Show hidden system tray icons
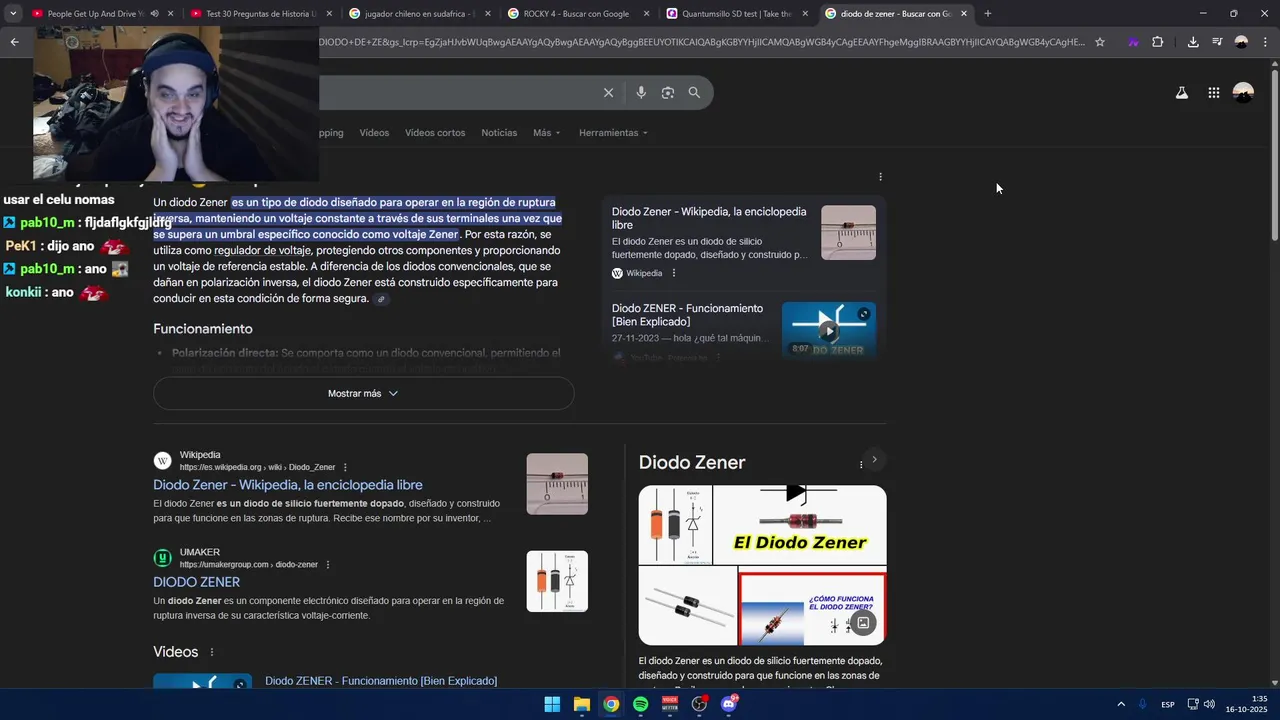Image resolution: width=1280 pixels, height=720 pixels. point(1121,704)
